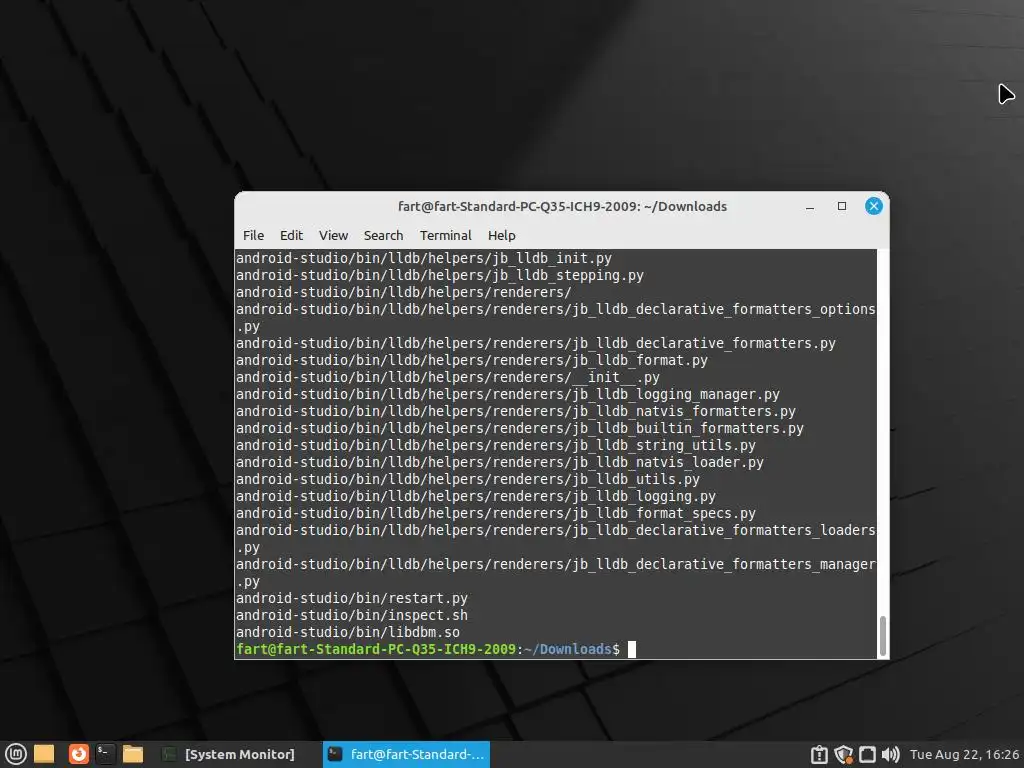Select the fart@fart-Standard terminal taskbar button
The height and width of the screenshot is (768, 1024).
tap(406, 754)
